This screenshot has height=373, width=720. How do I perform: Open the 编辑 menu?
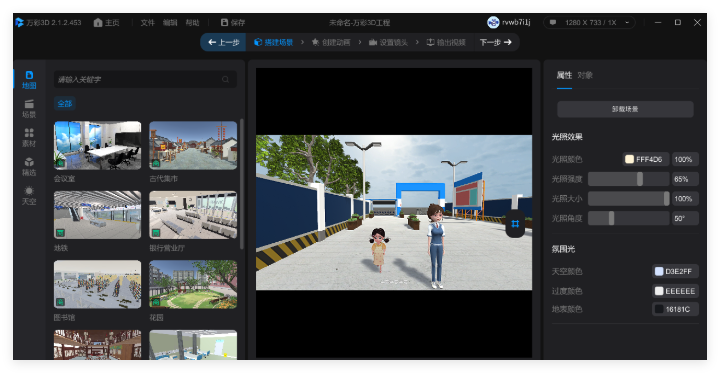coord(170,23)
